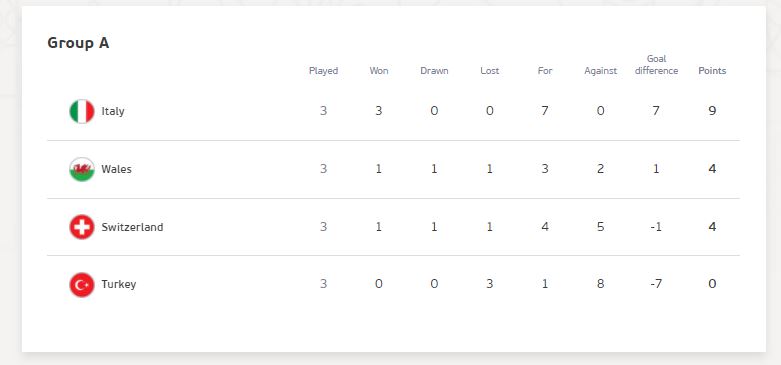Click the Italy flag icon
The width and height of the screenshot is (781, 365).
pyautogui.click(x=82, y=111)
